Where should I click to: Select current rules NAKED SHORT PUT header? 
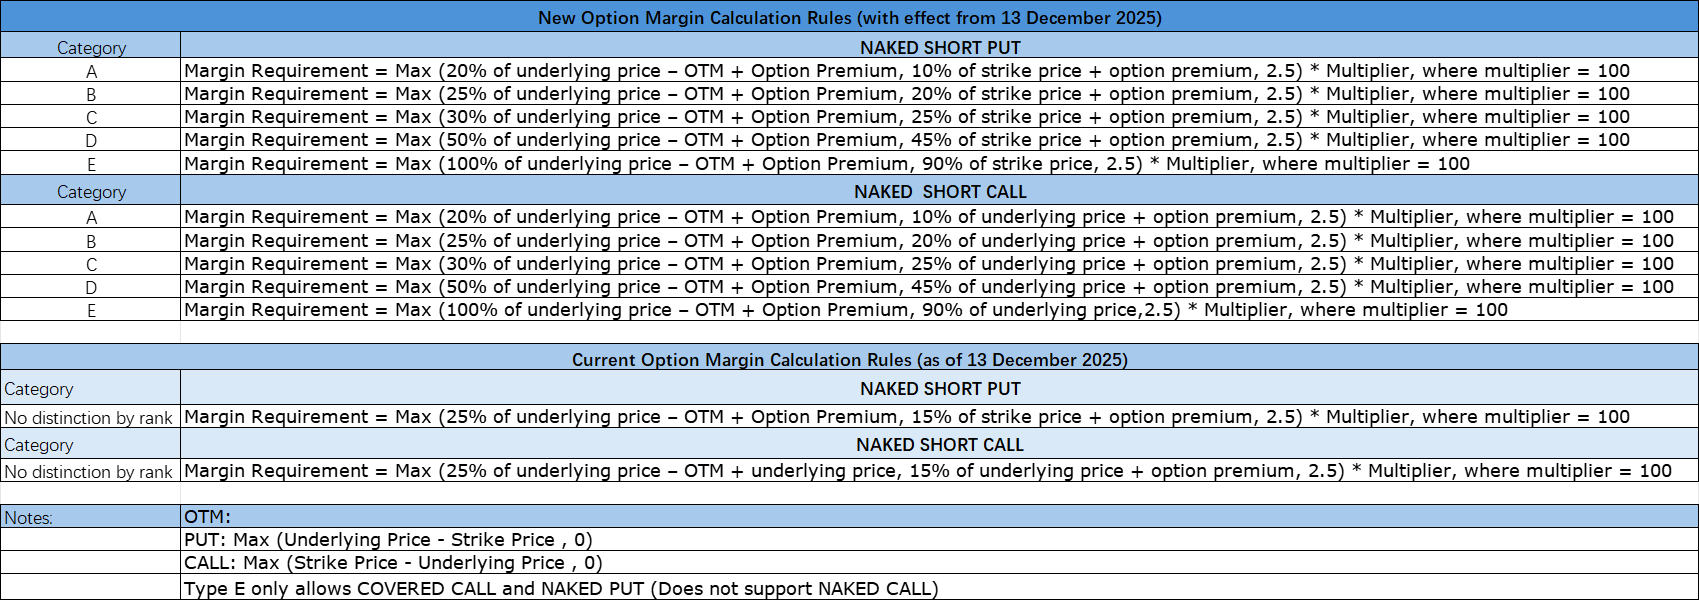pyautogui.click(x=939, y=389)
